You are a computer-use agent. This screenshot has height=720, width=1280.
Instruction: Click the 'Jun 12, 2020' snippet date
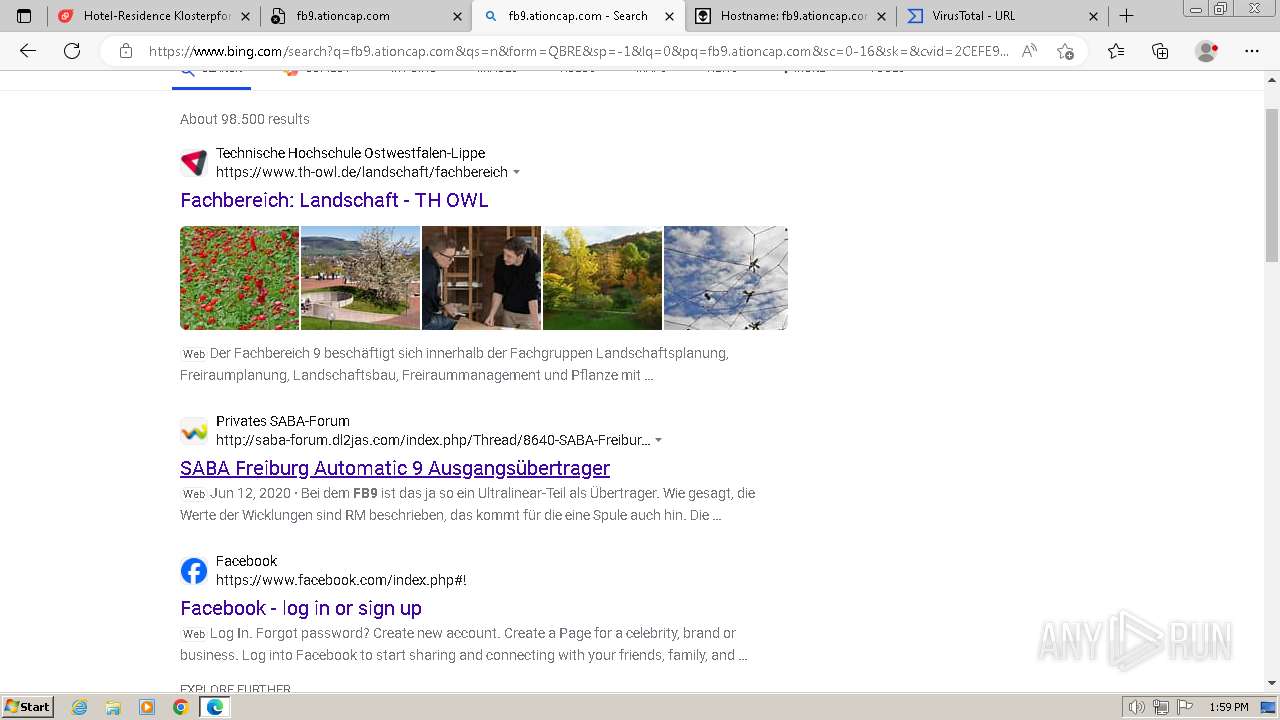[x=250, y=493]
